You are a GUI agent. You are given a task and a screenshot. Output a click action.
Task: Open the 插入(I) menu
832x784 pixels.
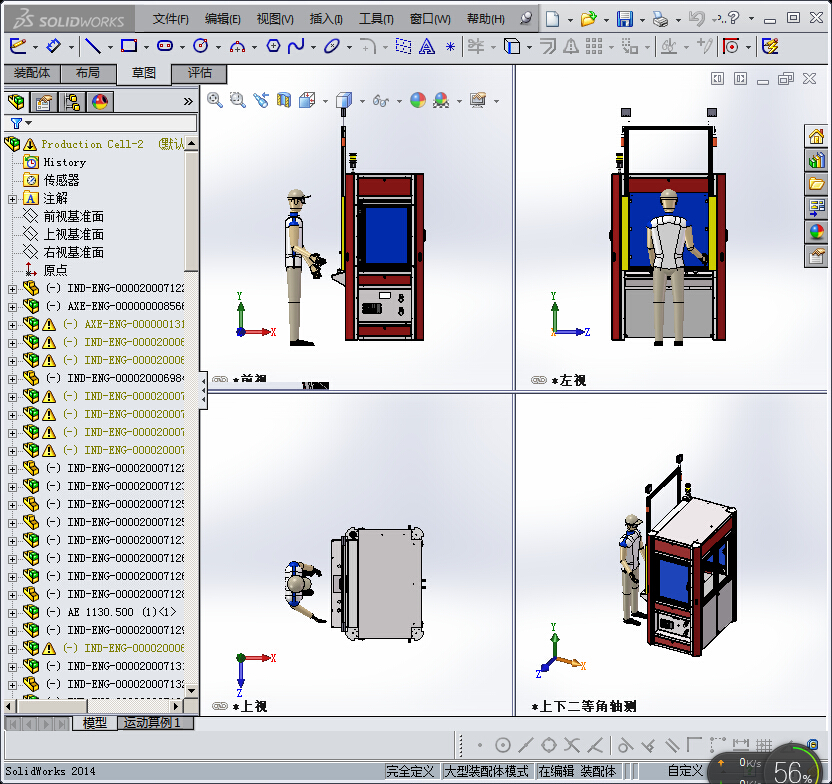tap(326, 19)
